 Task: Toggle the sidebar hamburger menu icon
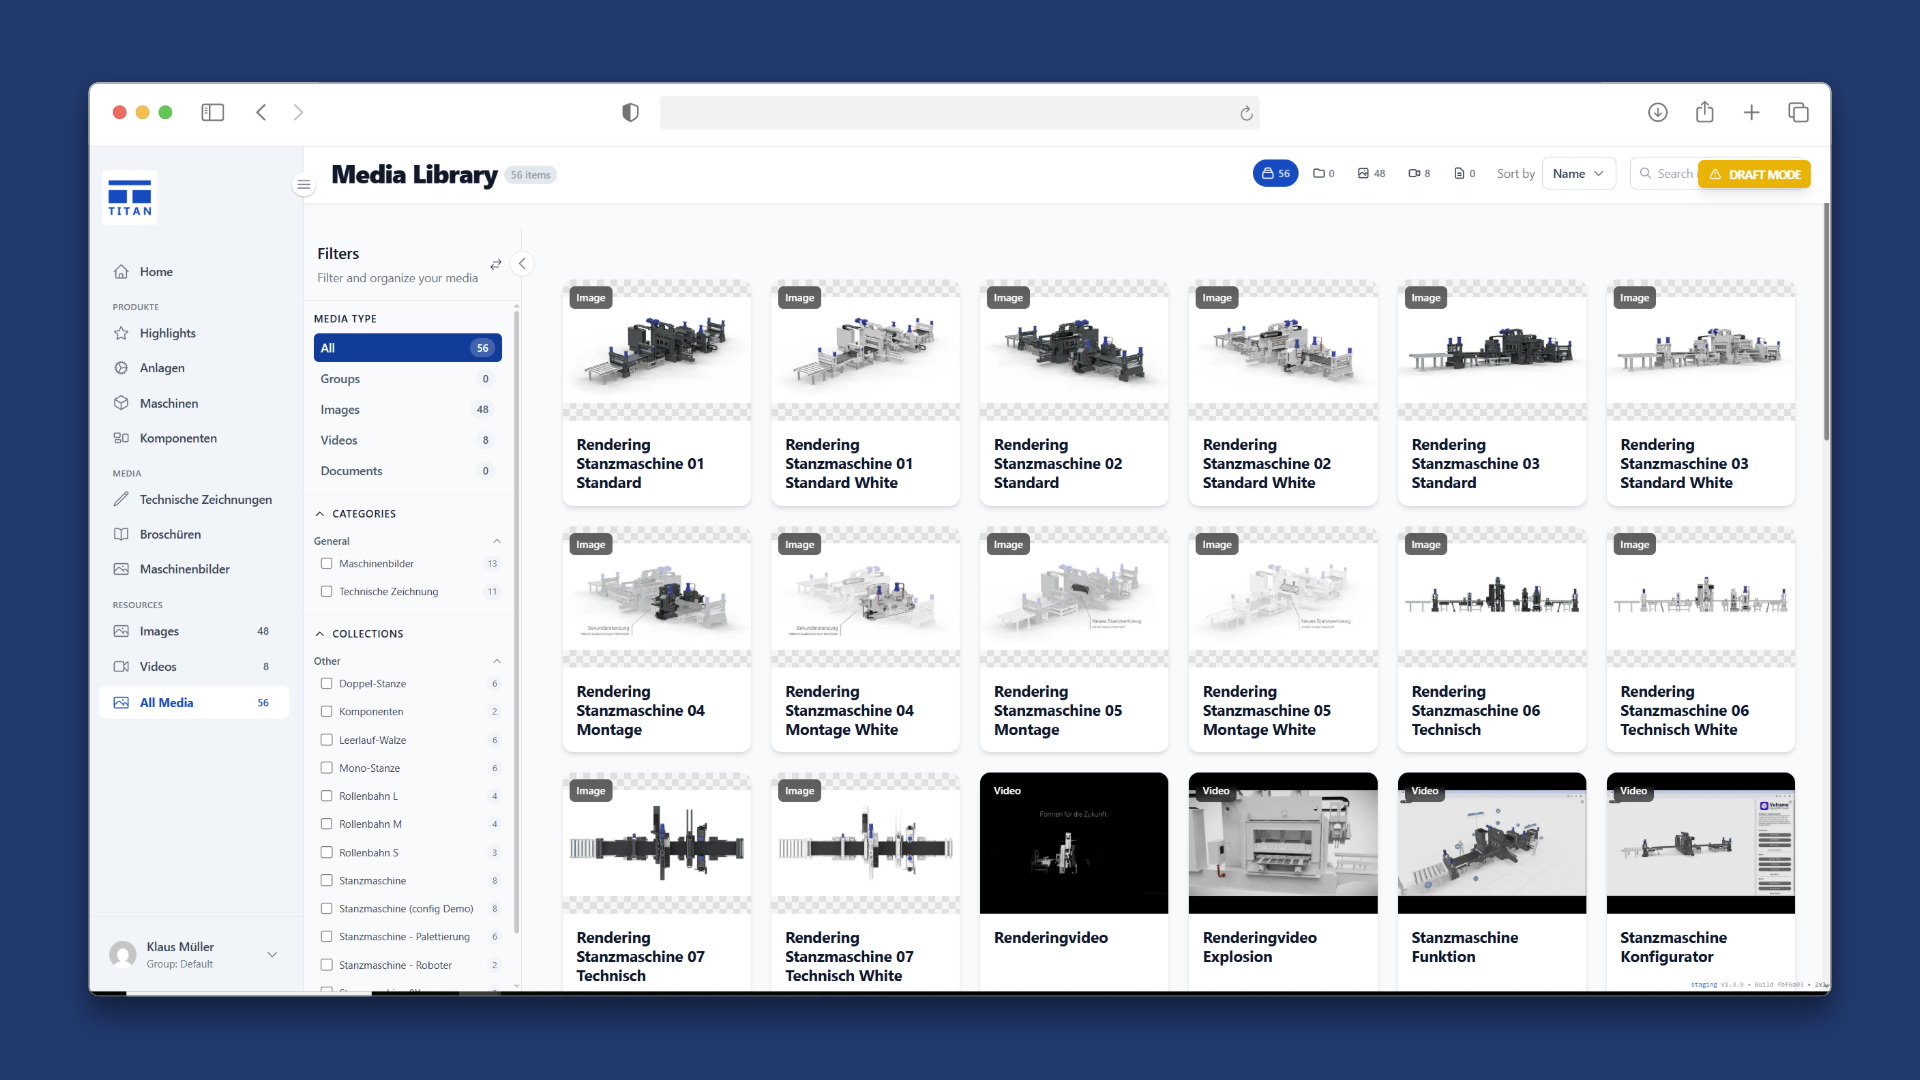coord(304,185)
